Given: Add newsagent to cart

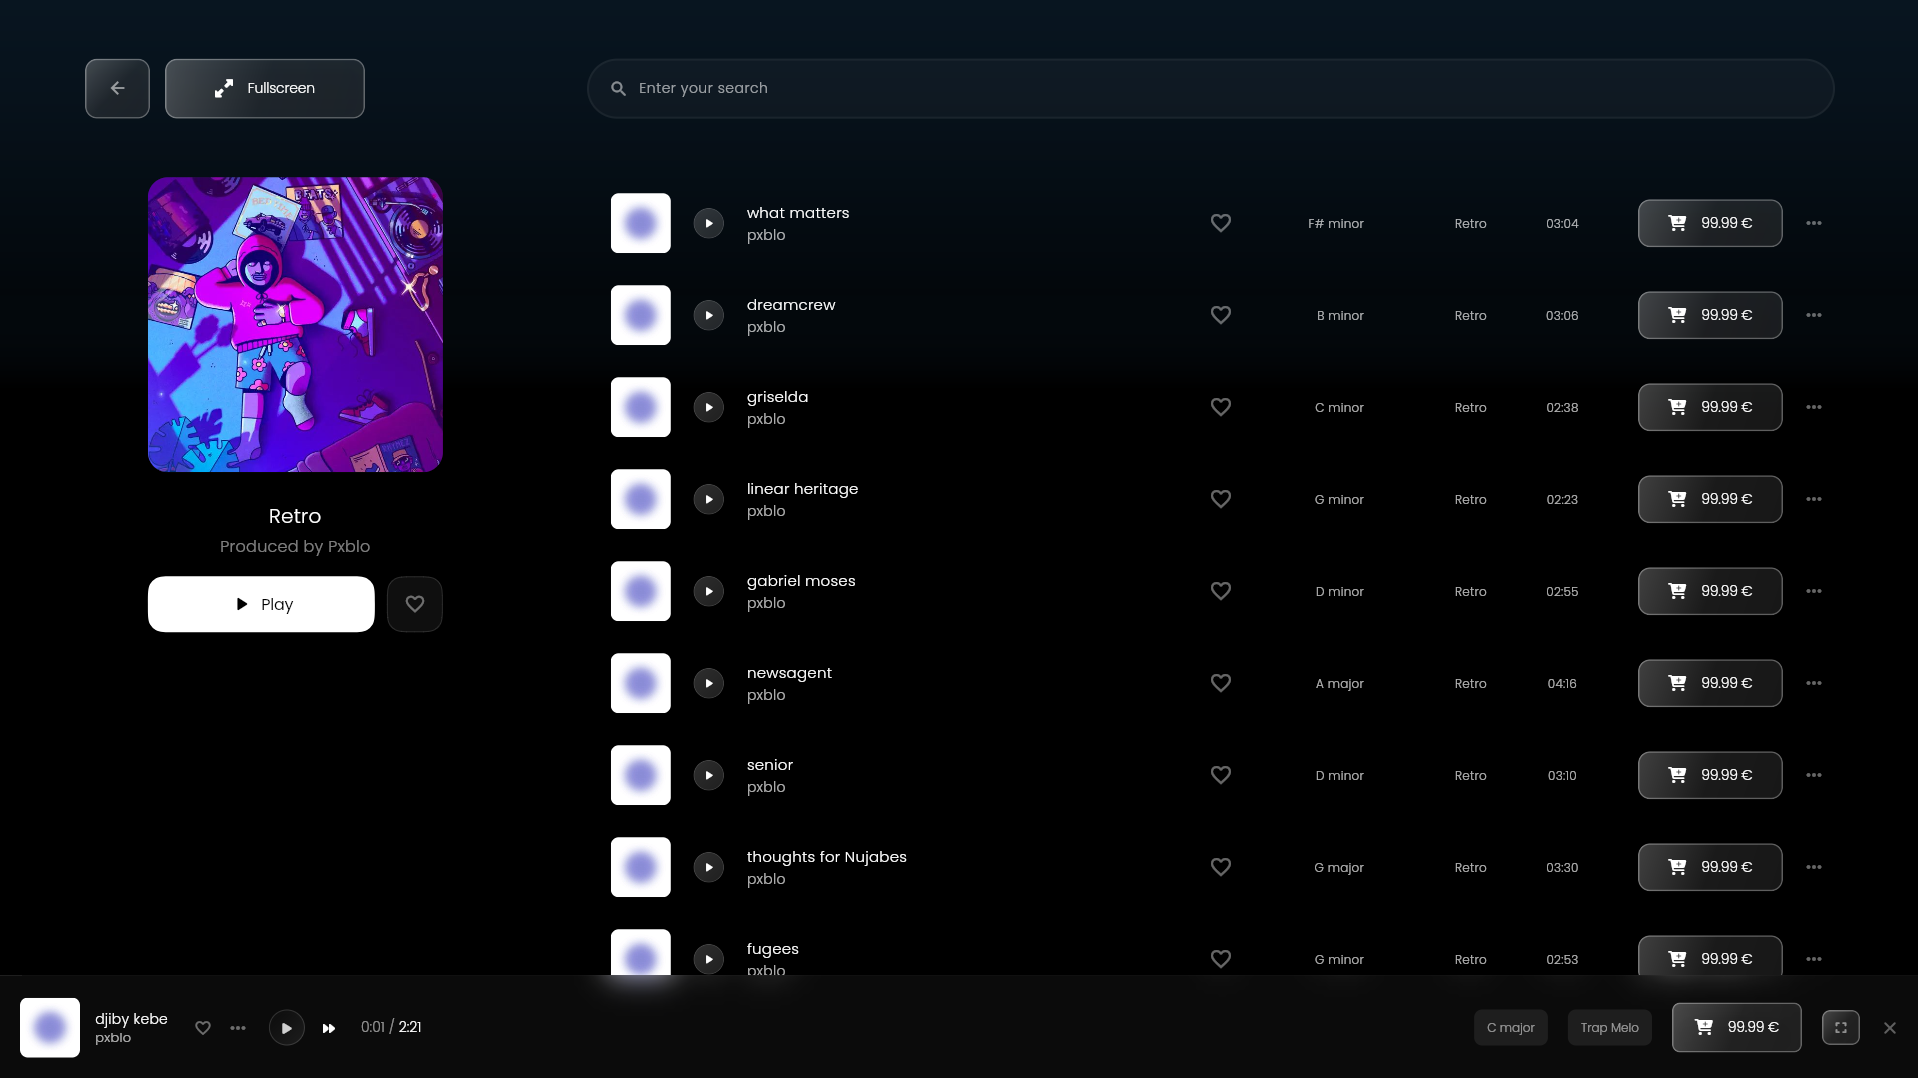Looking at the screenshot, I should 1710,683.
